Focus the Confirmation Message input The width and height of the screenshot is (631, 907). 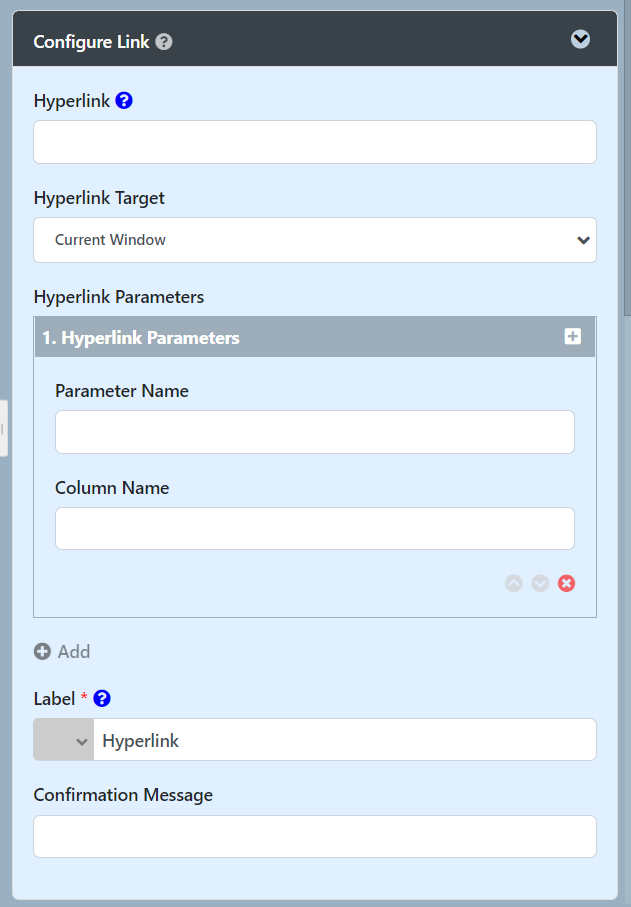coord(314,837)
